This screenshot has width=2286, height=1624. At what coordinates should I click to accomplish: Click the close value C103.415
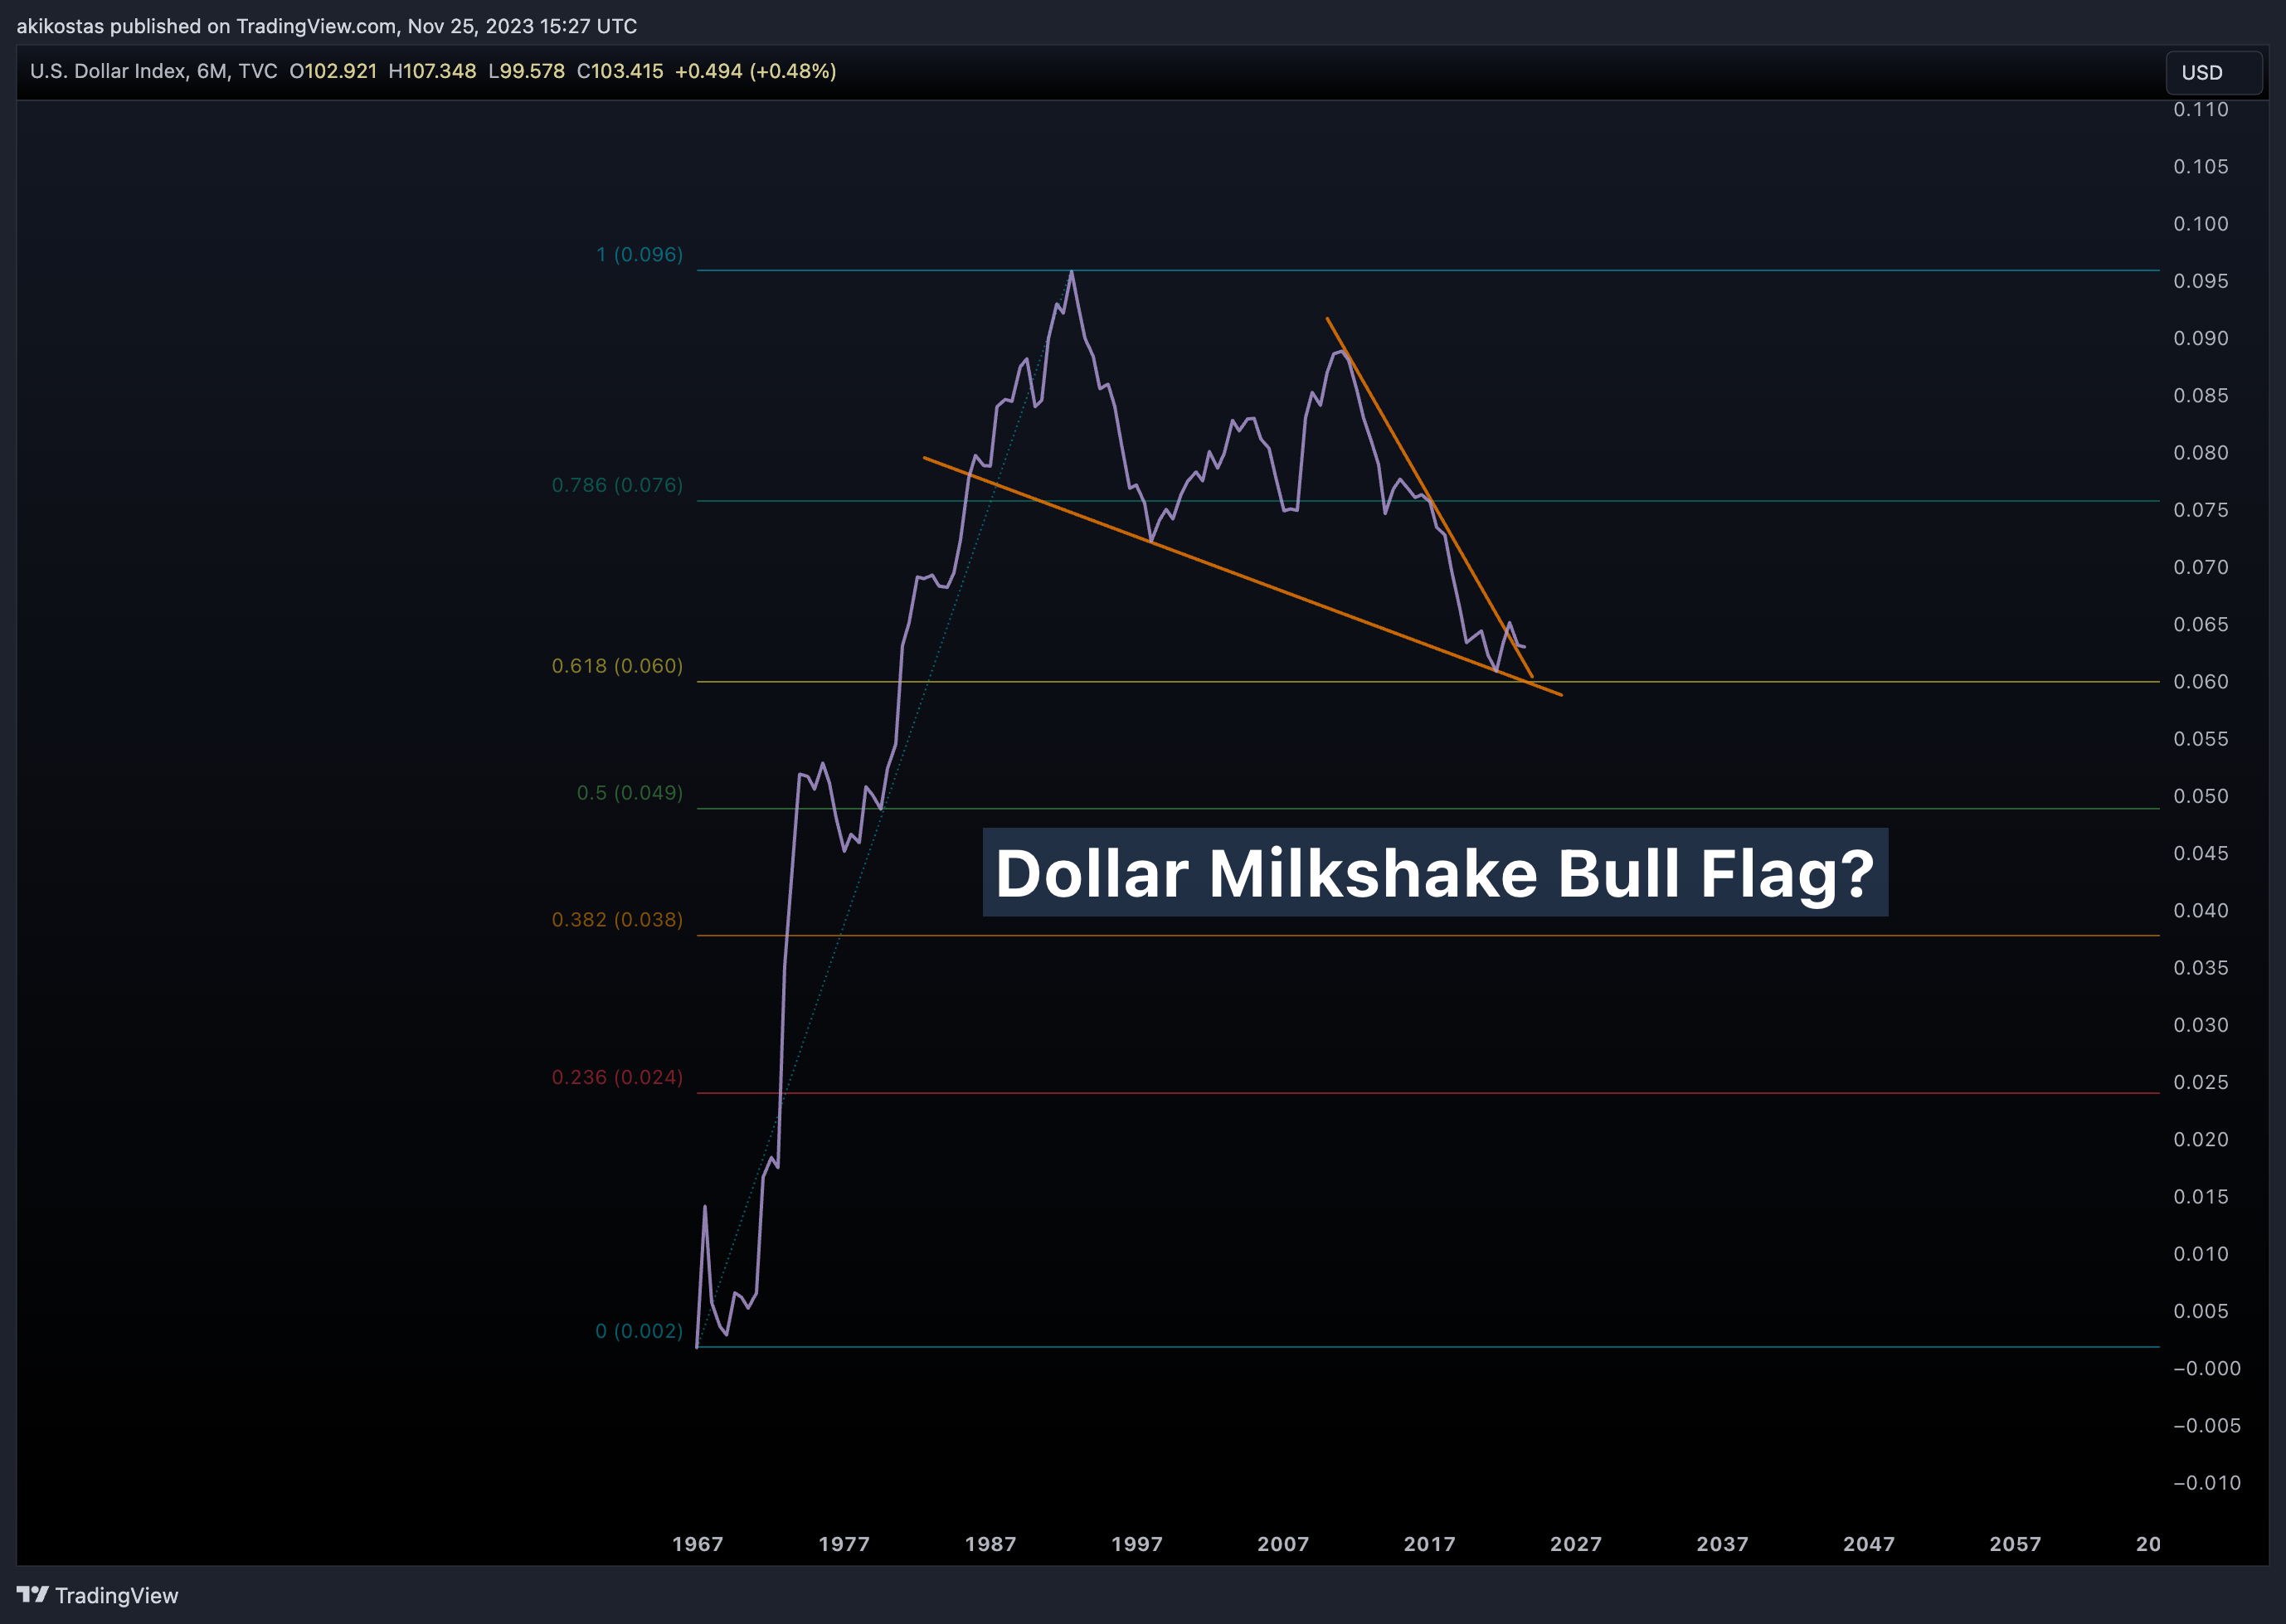click(620, 72)
